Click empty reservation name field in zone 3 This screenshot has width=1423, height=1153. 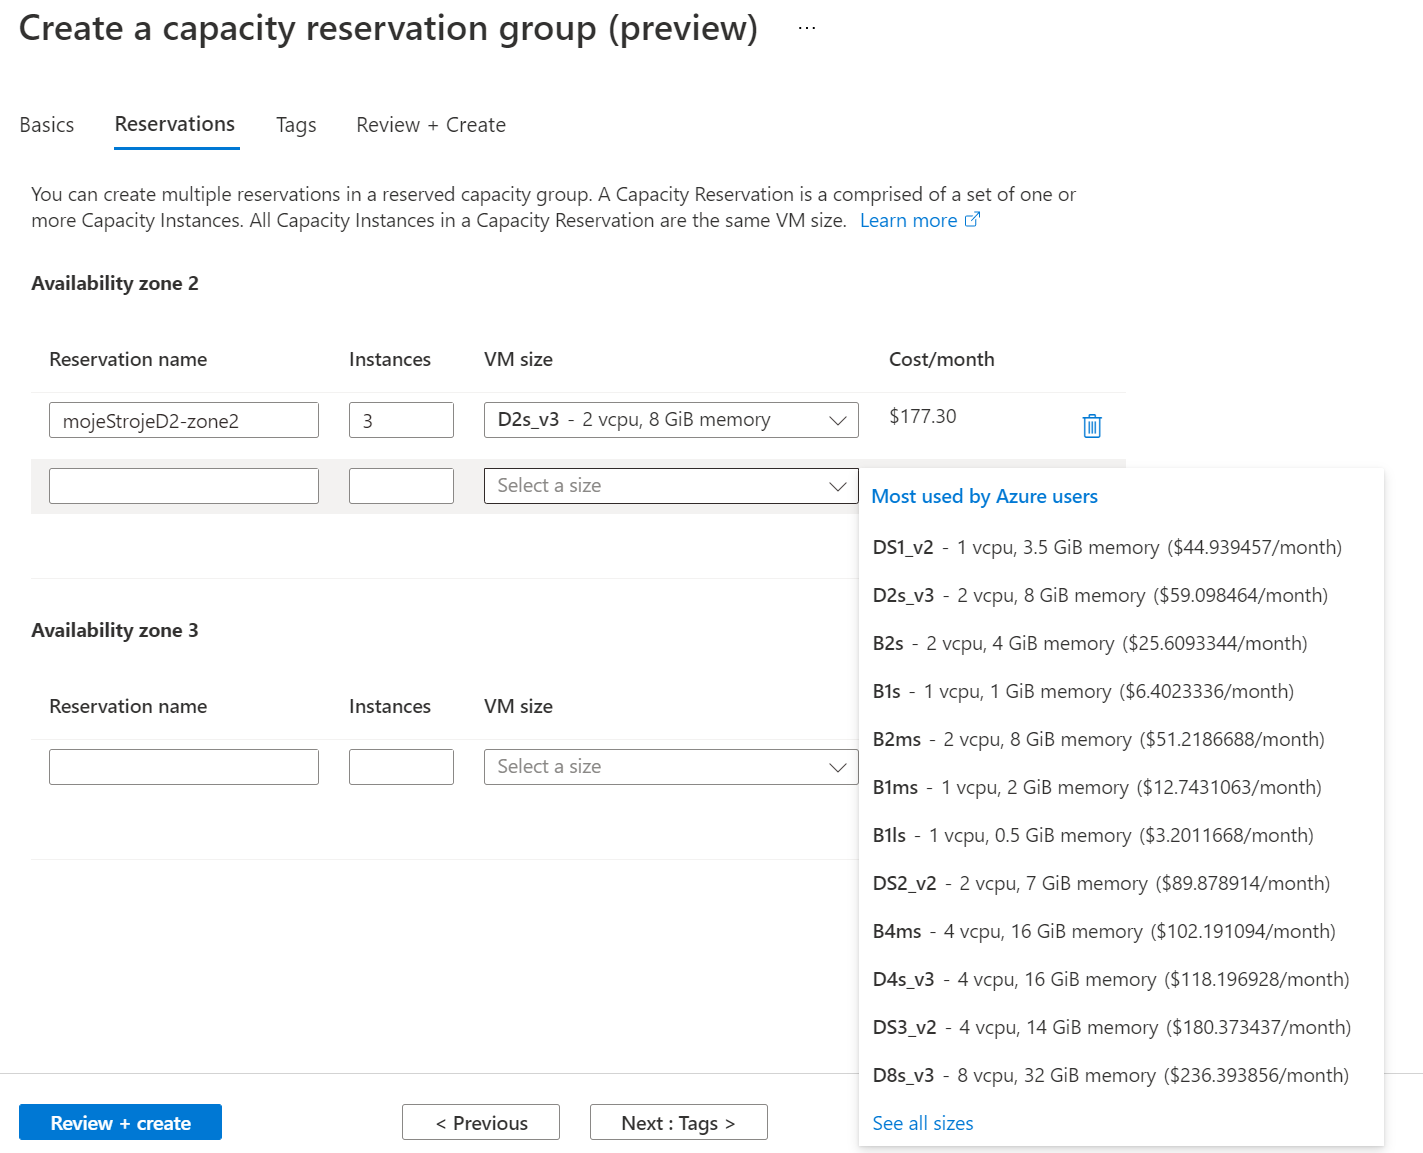[184, 767]
